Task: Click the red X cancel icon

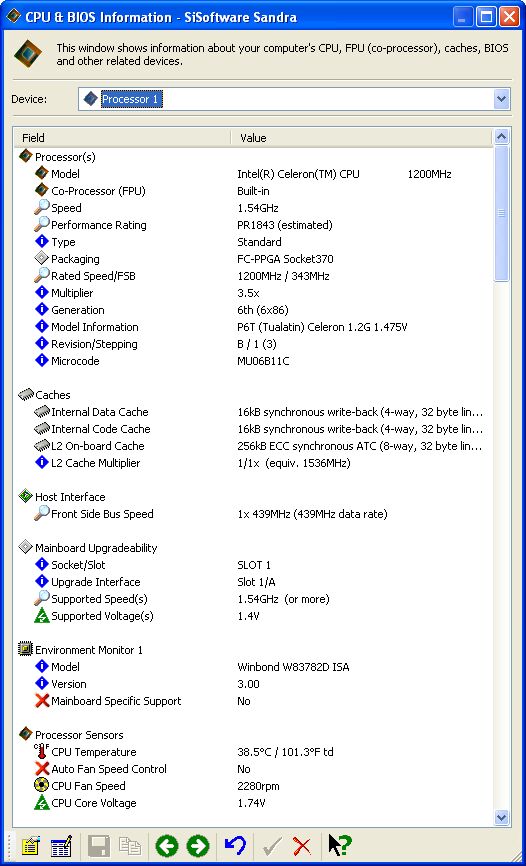Action: coord(302,846)
